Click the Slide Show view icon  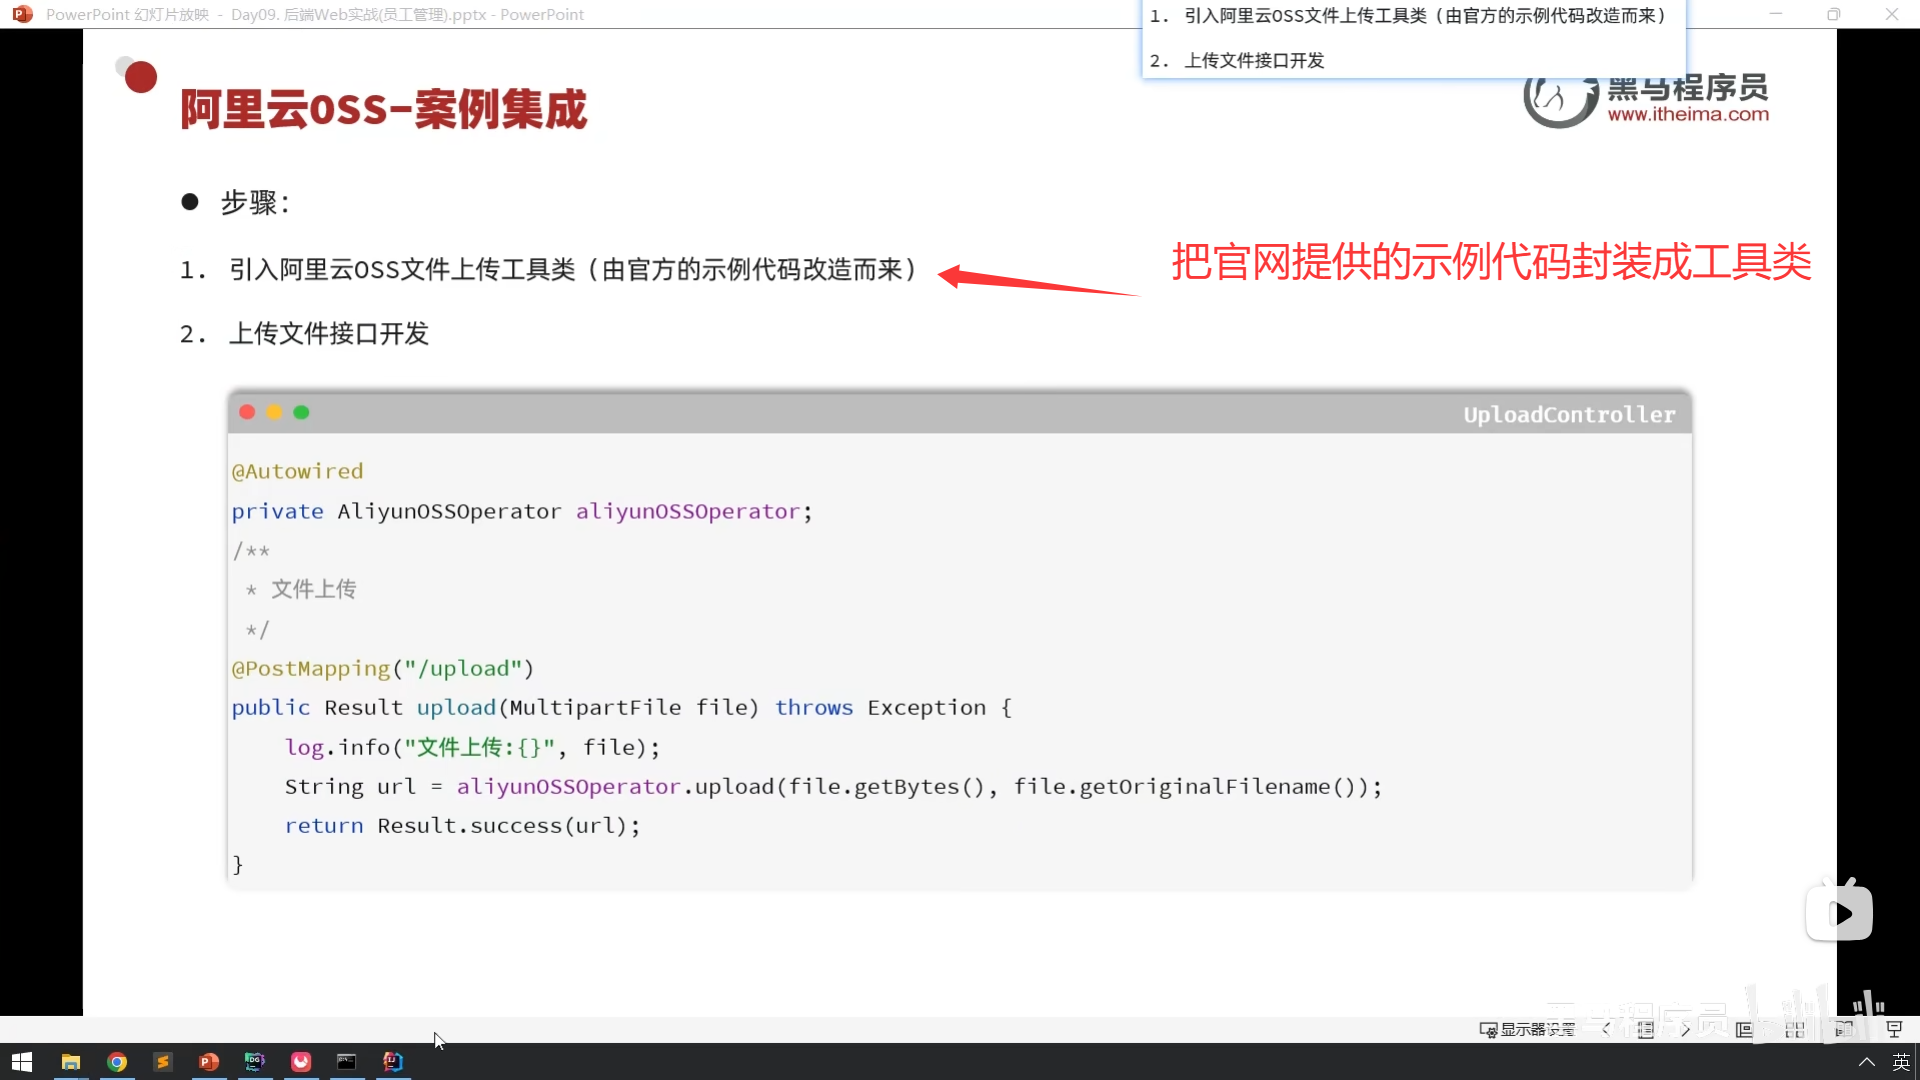tap(1894, 1029)
